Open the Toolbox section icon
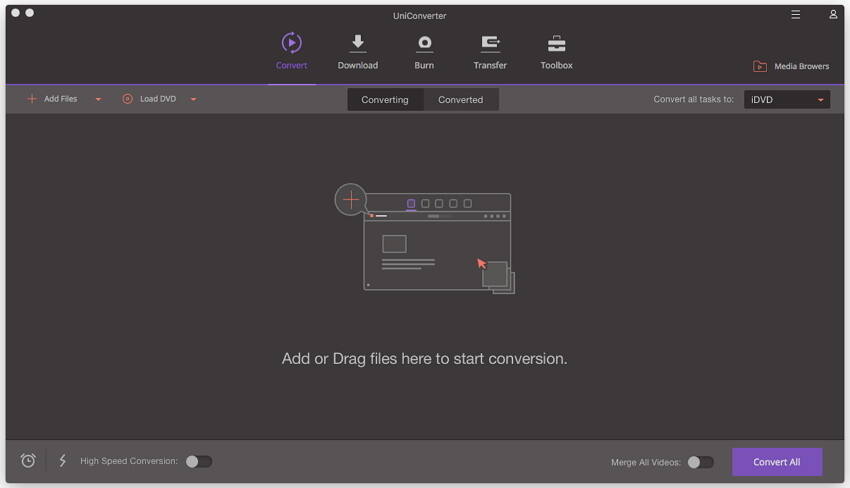This screenshot has width=850, height=488. click(x=557, y=43)
